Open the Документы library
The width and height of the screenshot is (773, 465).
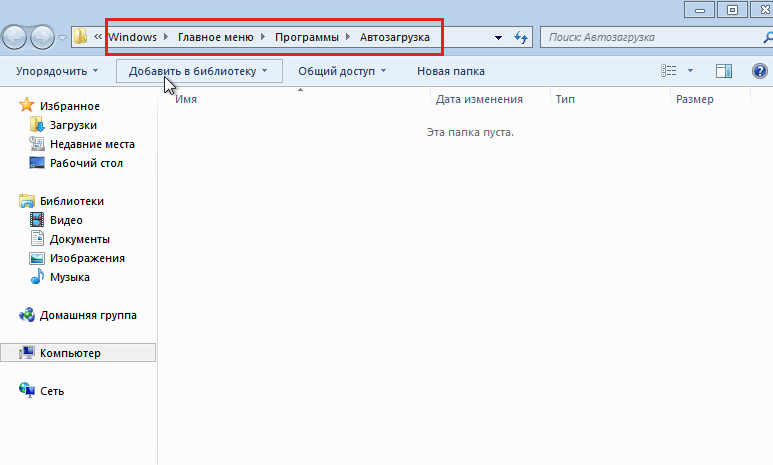point(80,240)
